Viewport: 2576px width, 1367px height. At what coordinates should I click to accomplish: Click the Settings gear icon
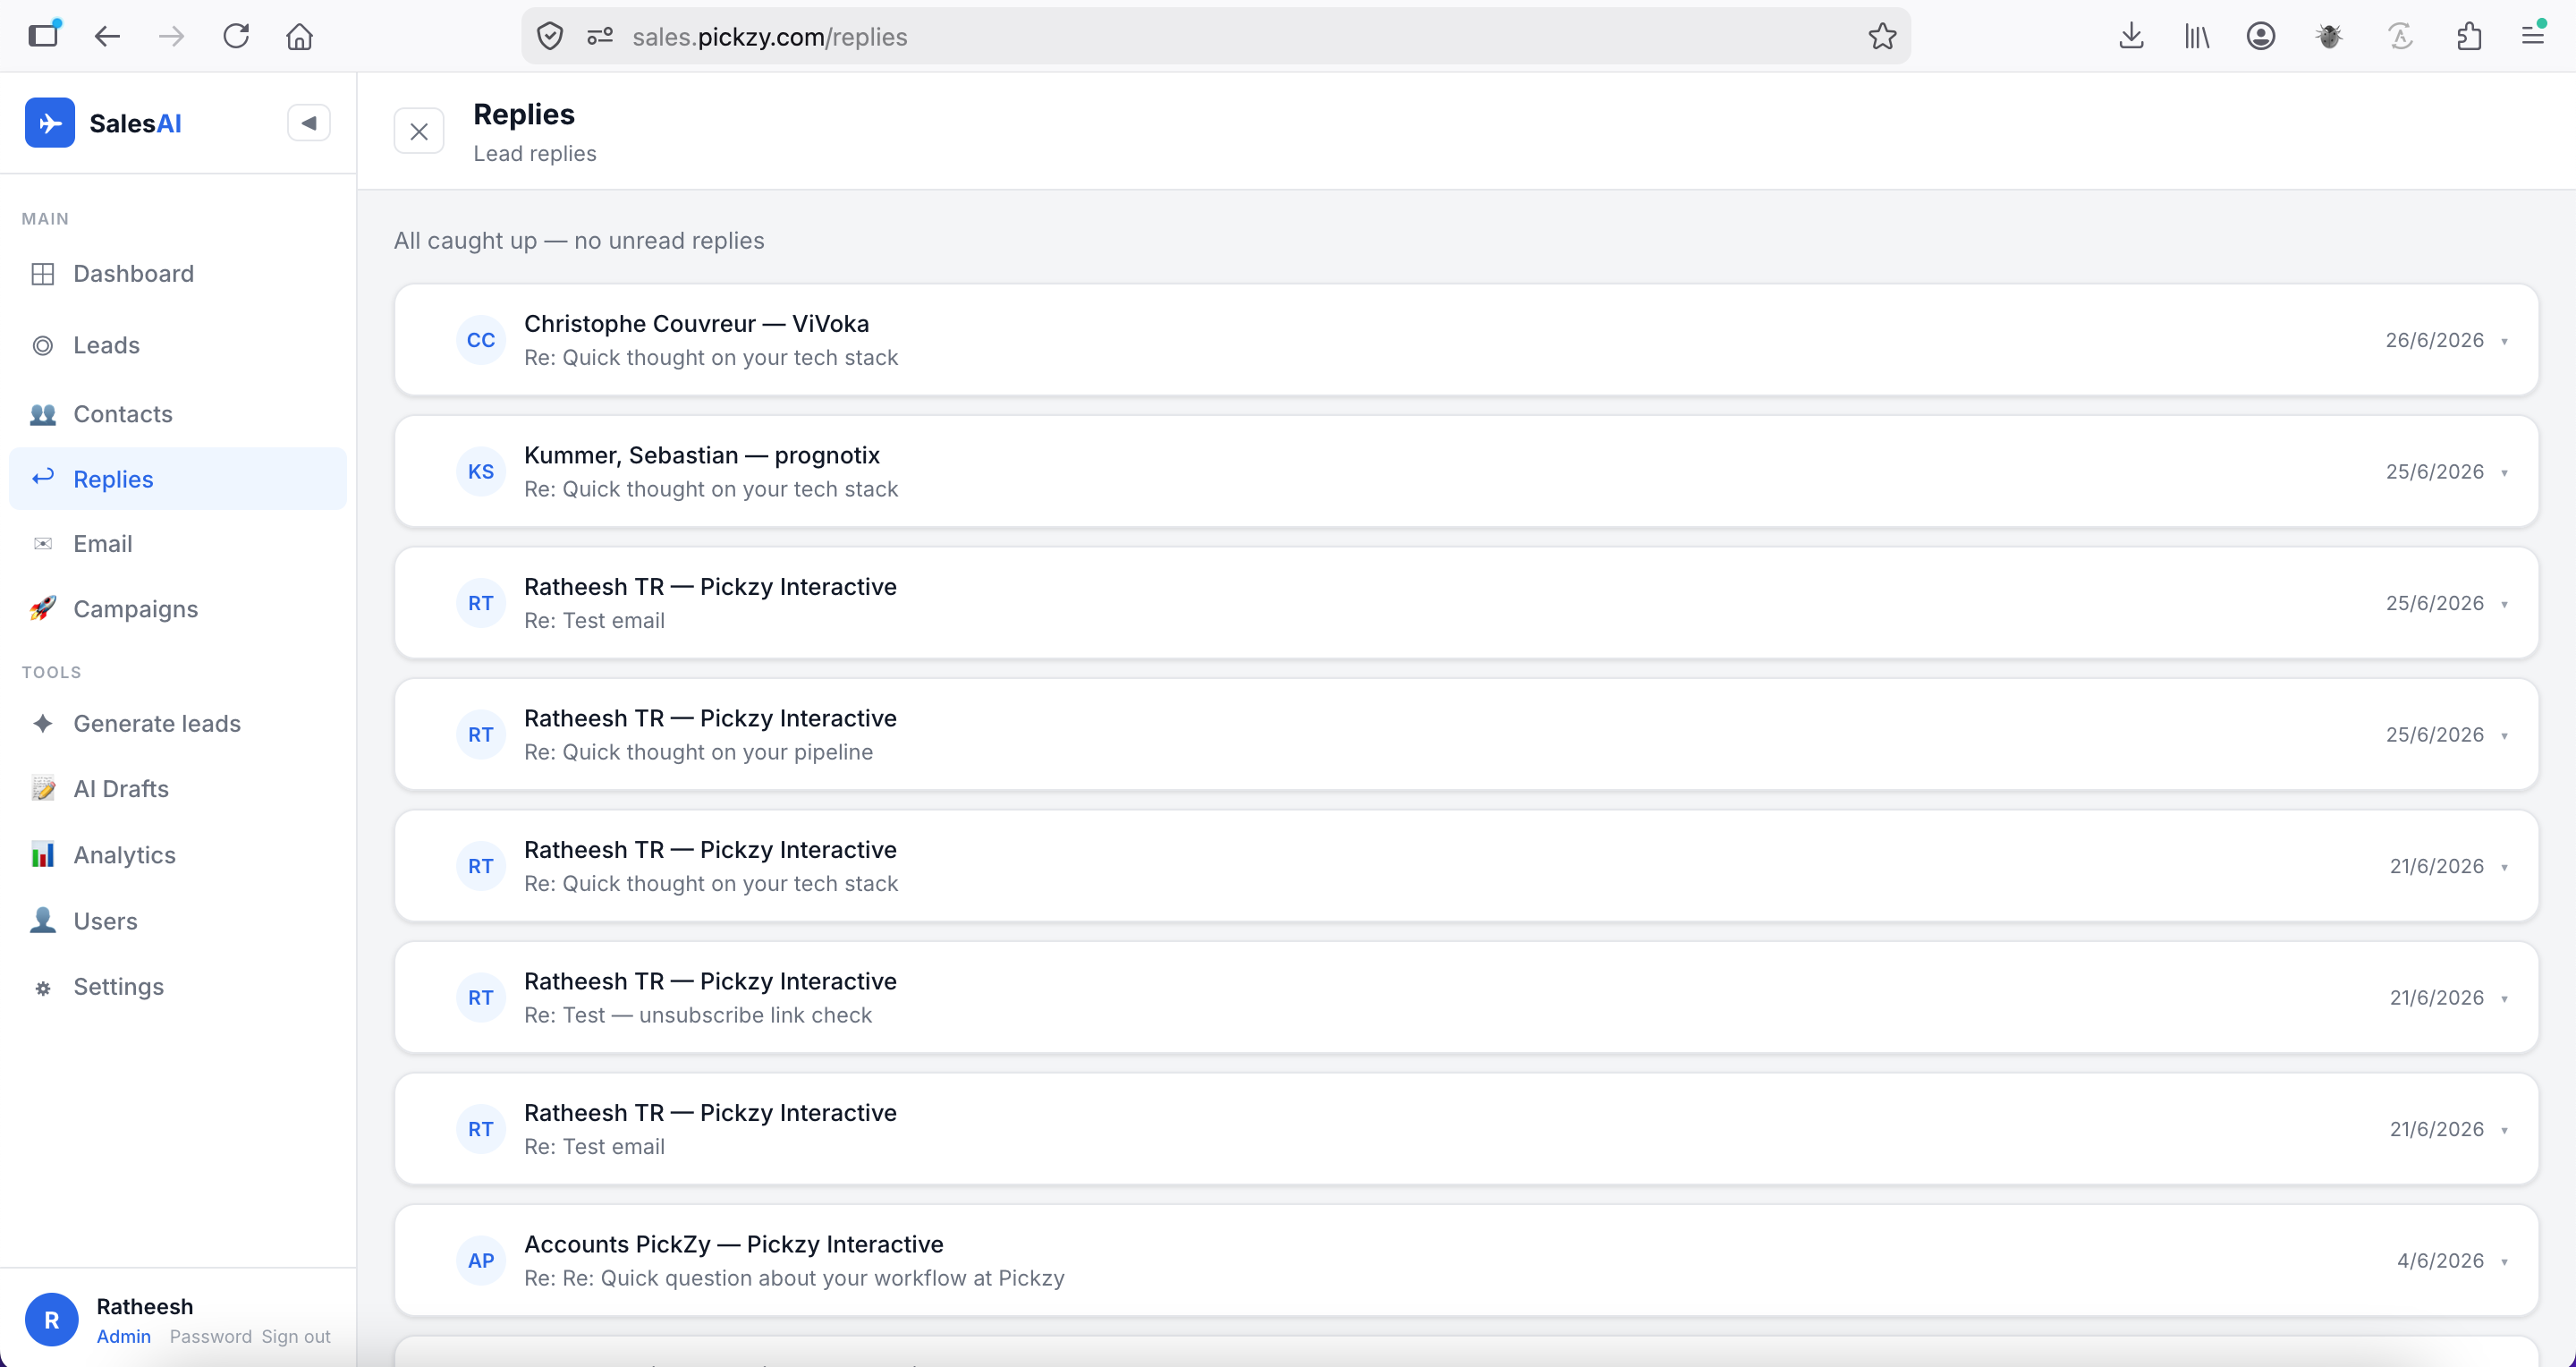point(43,988)
